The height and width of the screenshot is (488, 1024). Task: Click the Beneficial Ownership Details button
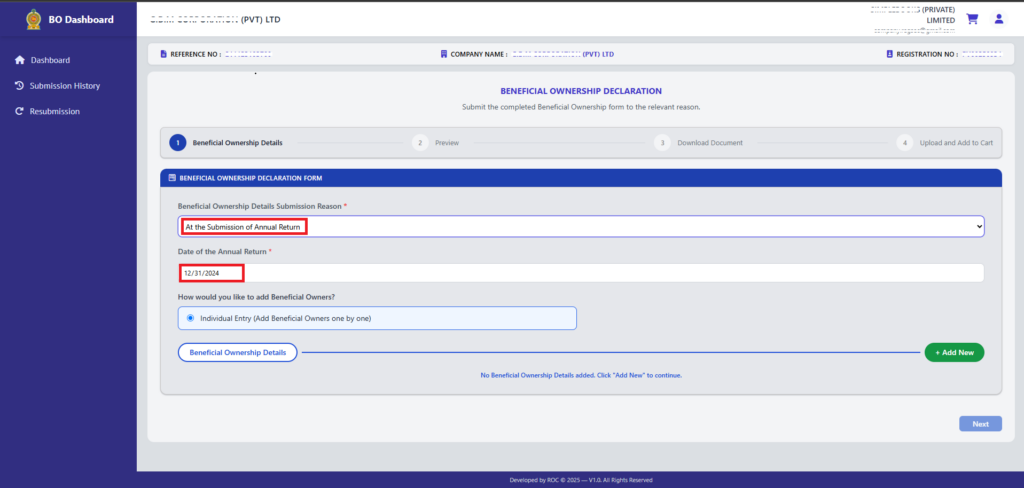(238, 352)
